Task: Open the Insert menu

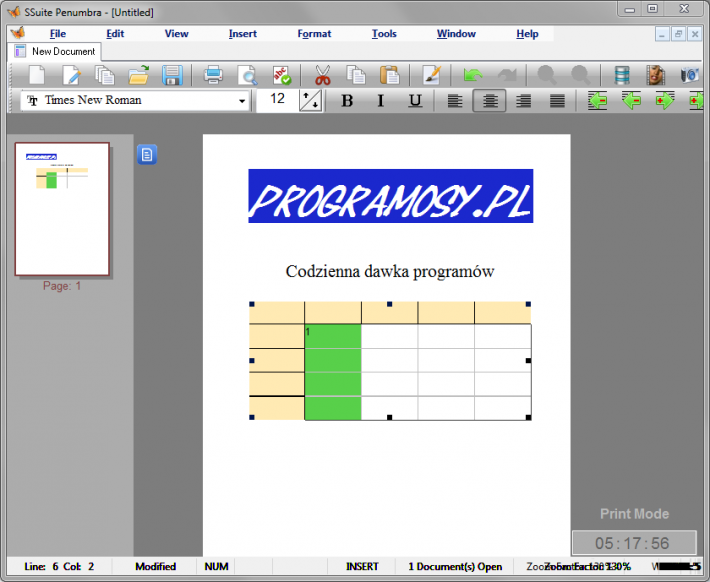Action: click(x=243, y=34)
